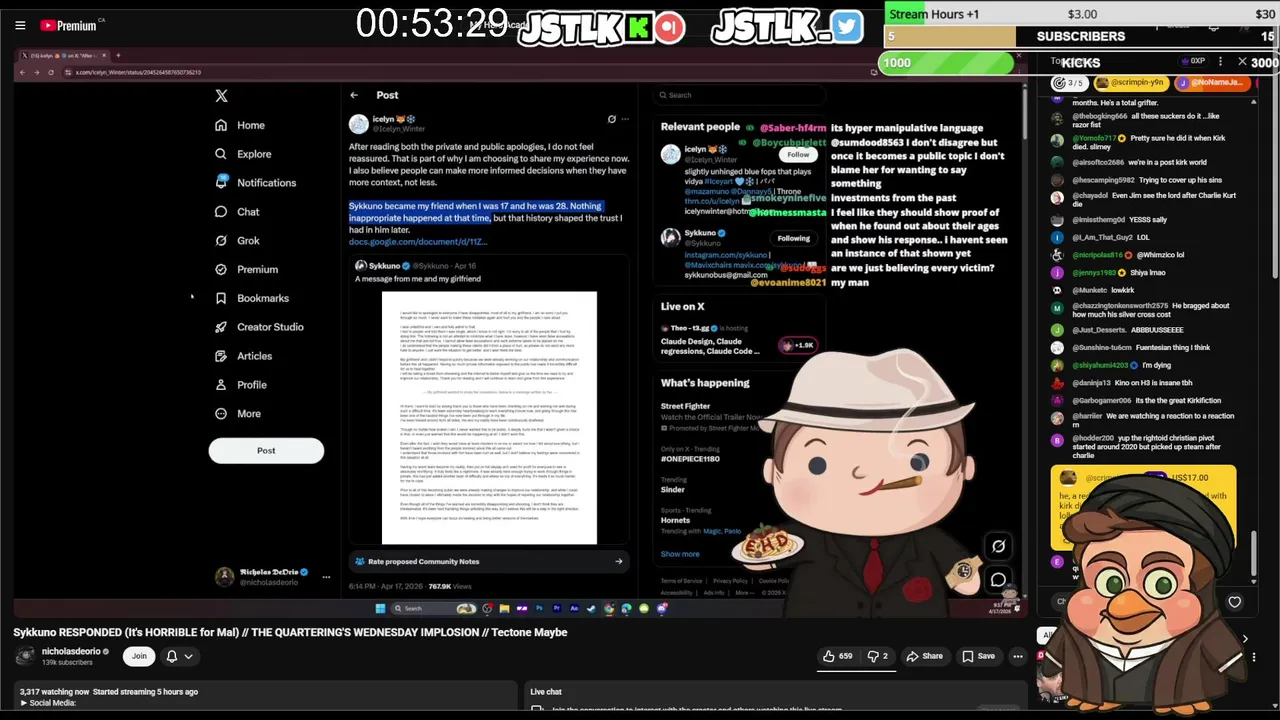This screenshot has height=720, width=1280.
Task: Open the notification bell dropdown
Action: click(180, 656)
